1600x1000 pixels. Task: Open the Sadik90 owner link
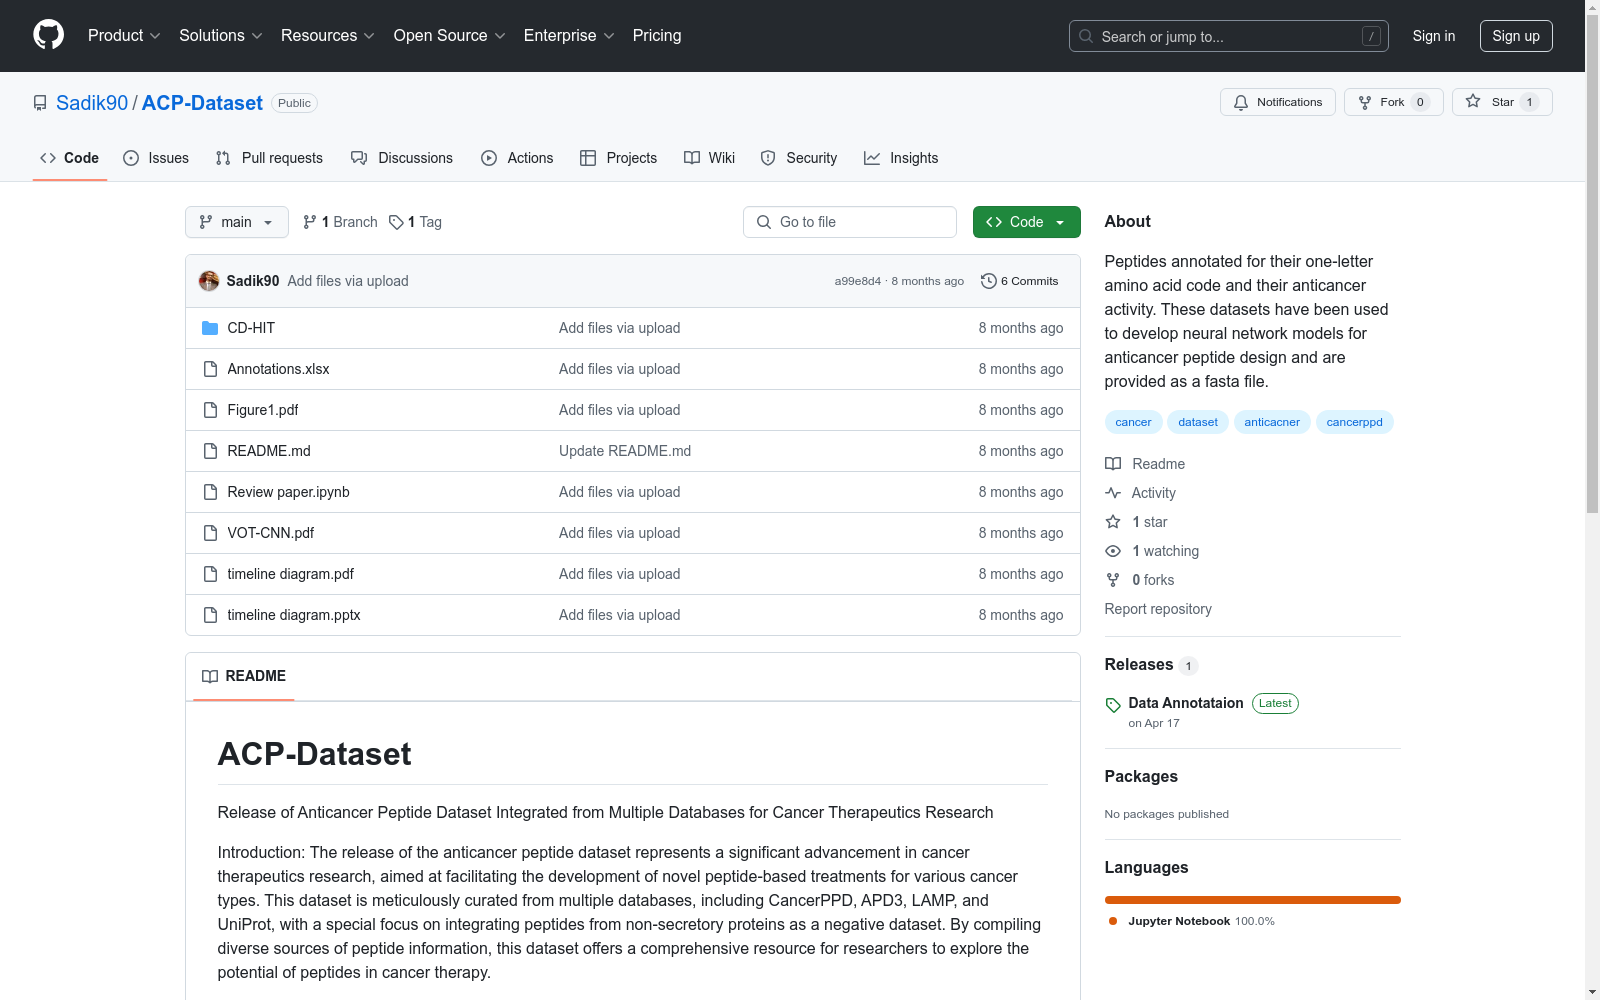(x=92, y=103)
